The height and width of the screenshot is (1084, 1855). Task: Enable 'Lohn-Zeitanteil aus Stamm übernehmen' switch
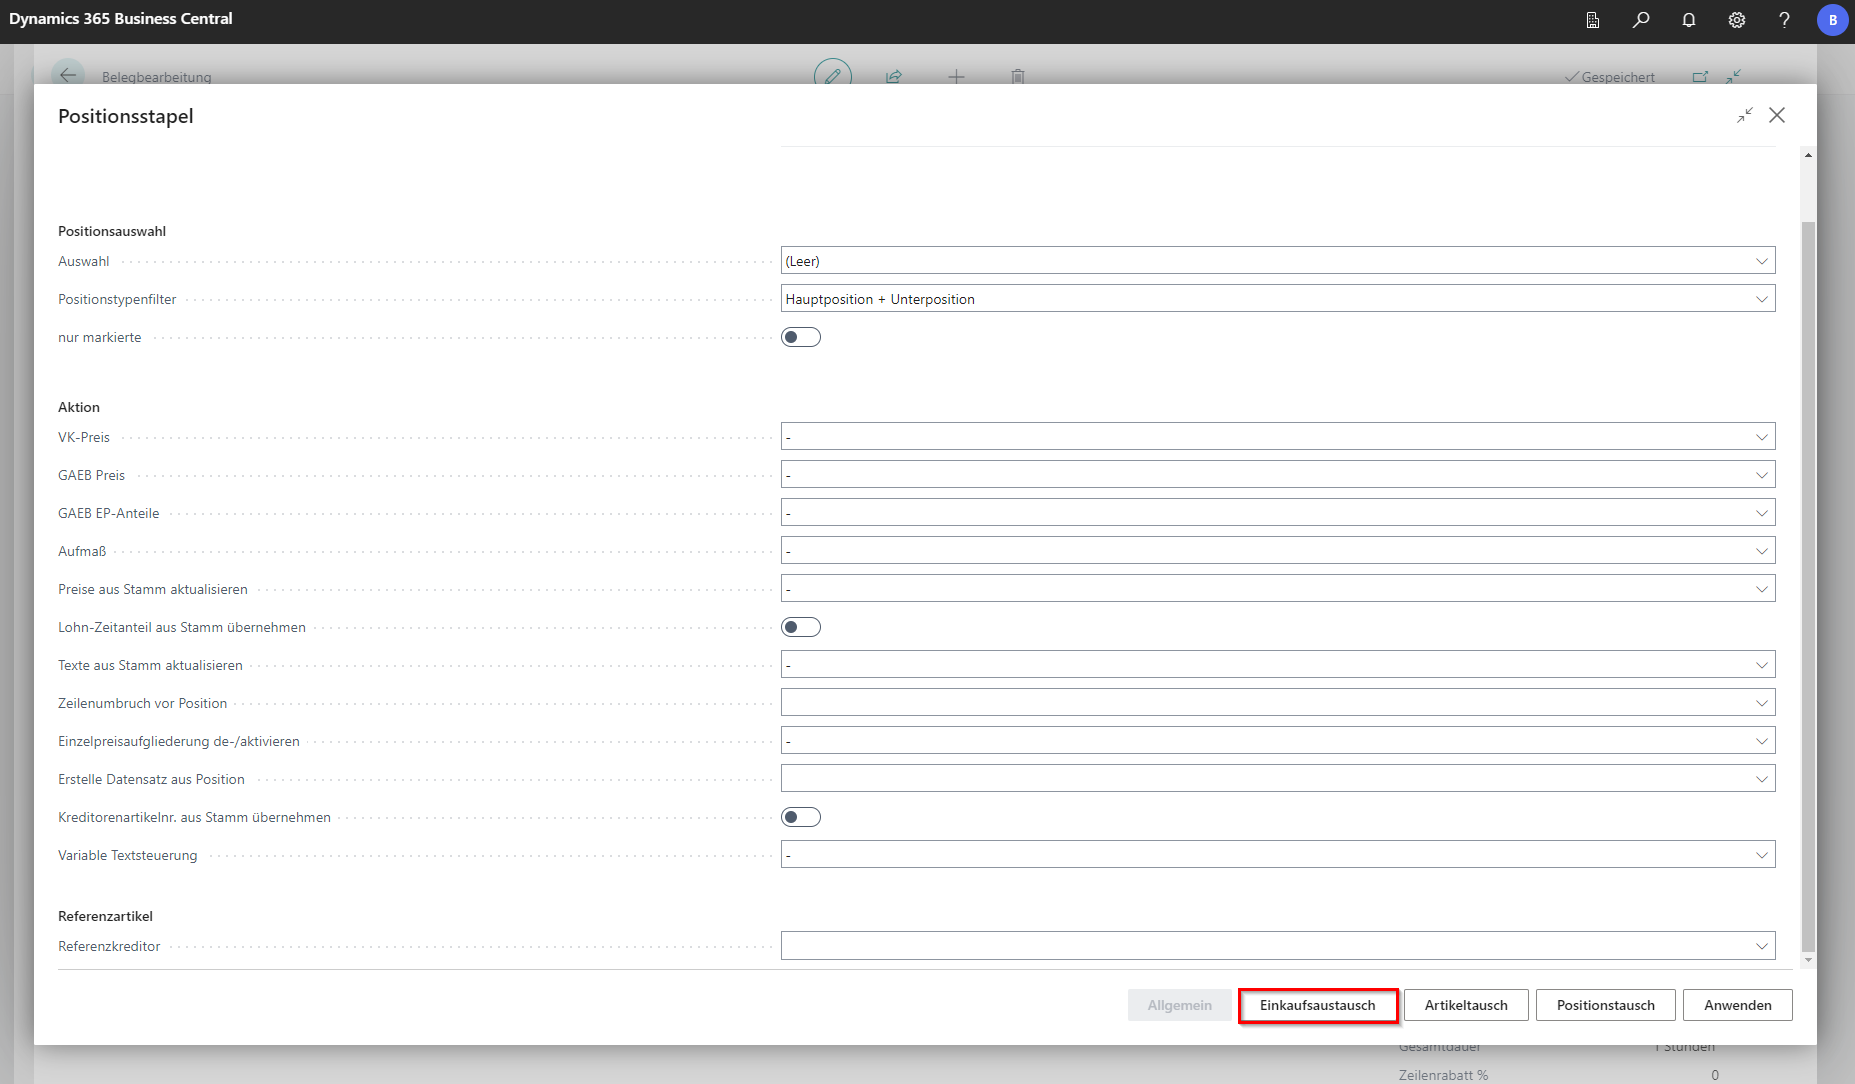(801, 628)
